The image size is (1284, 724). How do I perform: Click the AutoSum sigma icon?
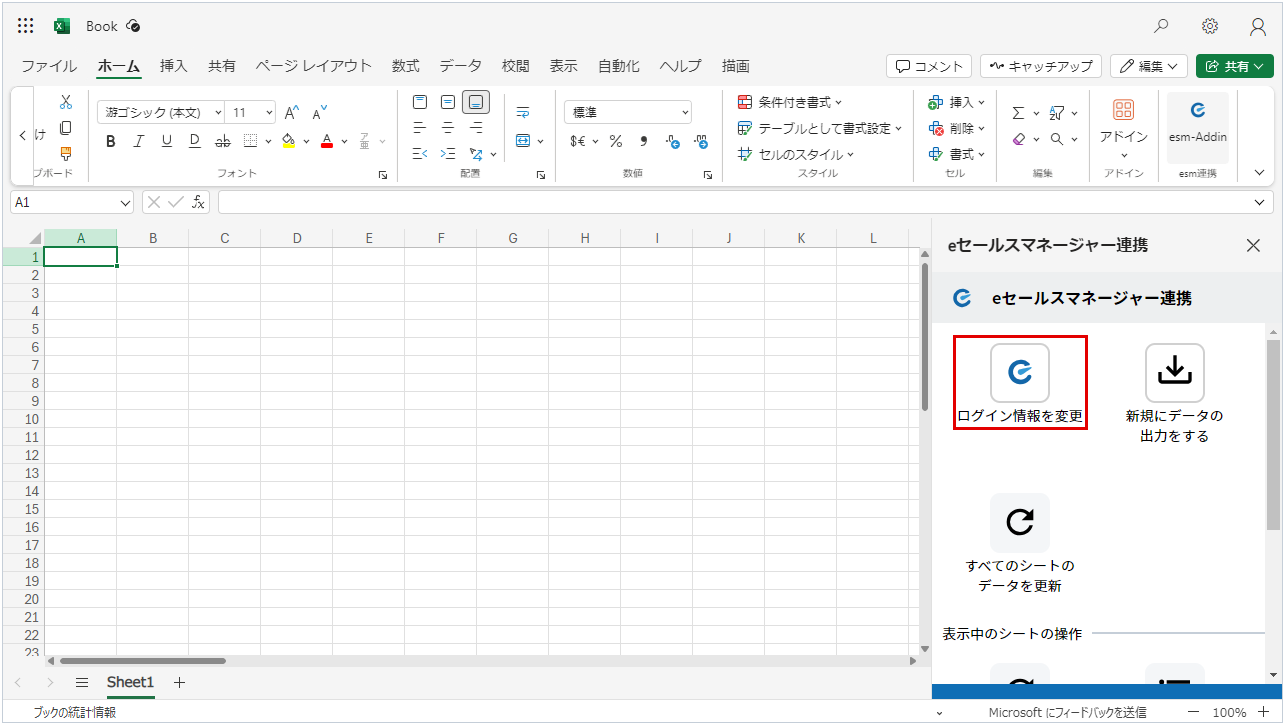pos(1019,113)
